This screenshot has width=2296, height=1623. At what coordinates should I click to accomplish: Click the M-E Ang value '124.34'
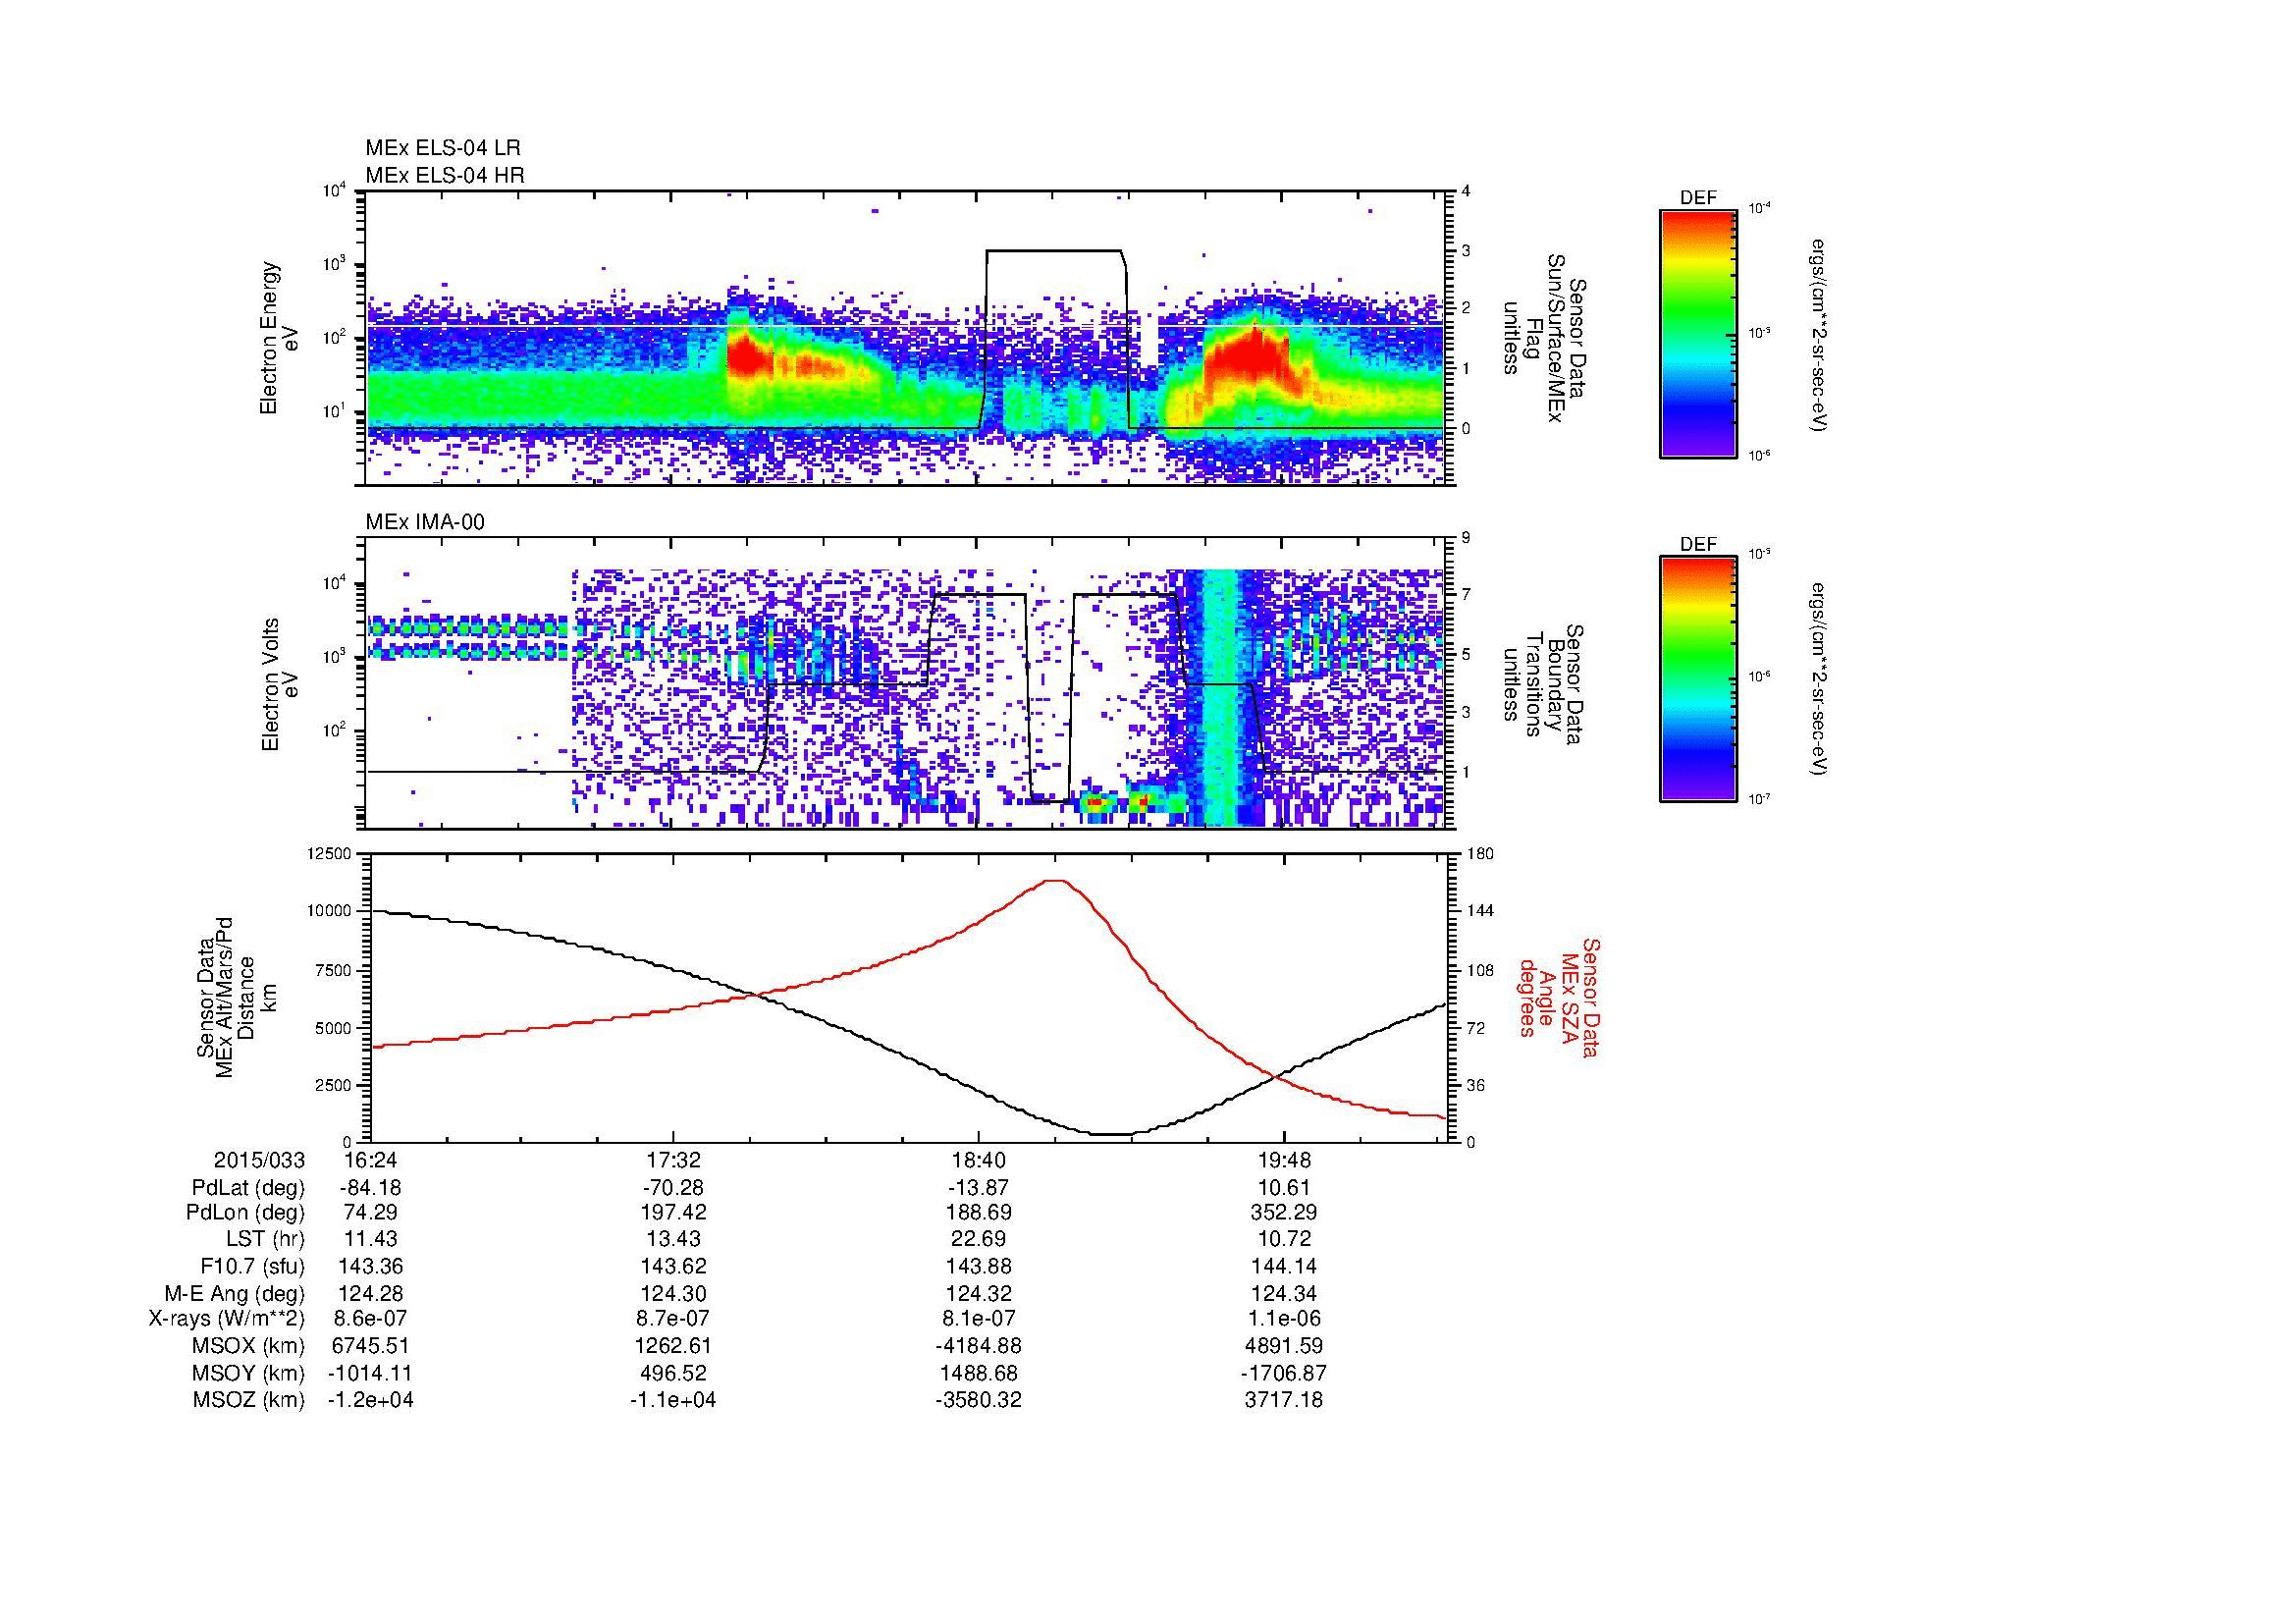[x=1283, y=1293]
